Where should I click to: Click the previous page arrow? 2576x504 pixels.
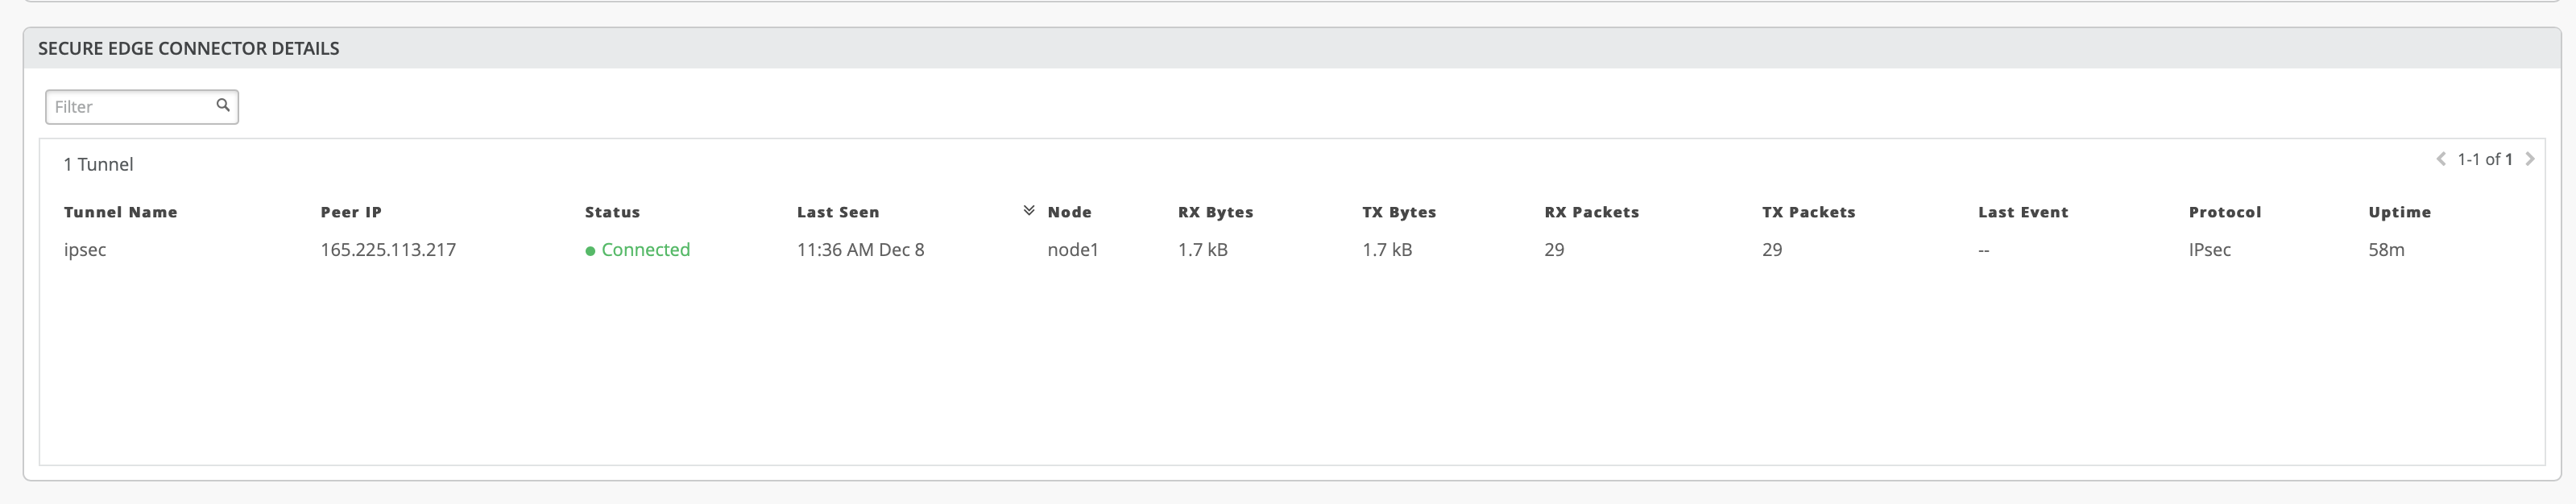[2441, 159]
